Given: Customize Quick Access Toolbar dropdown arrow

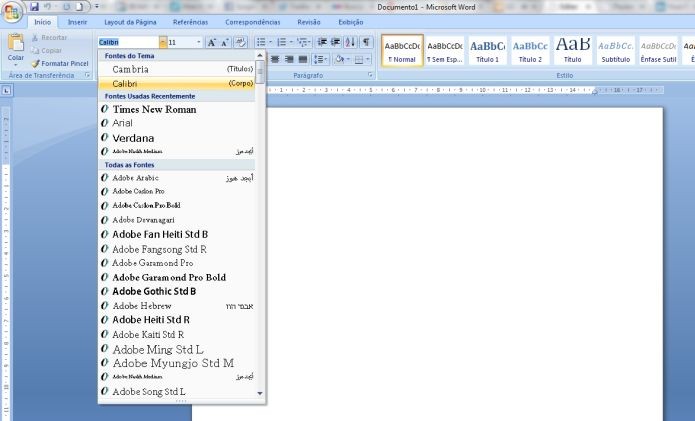Looking at the screenshot, I should [97, 7].
